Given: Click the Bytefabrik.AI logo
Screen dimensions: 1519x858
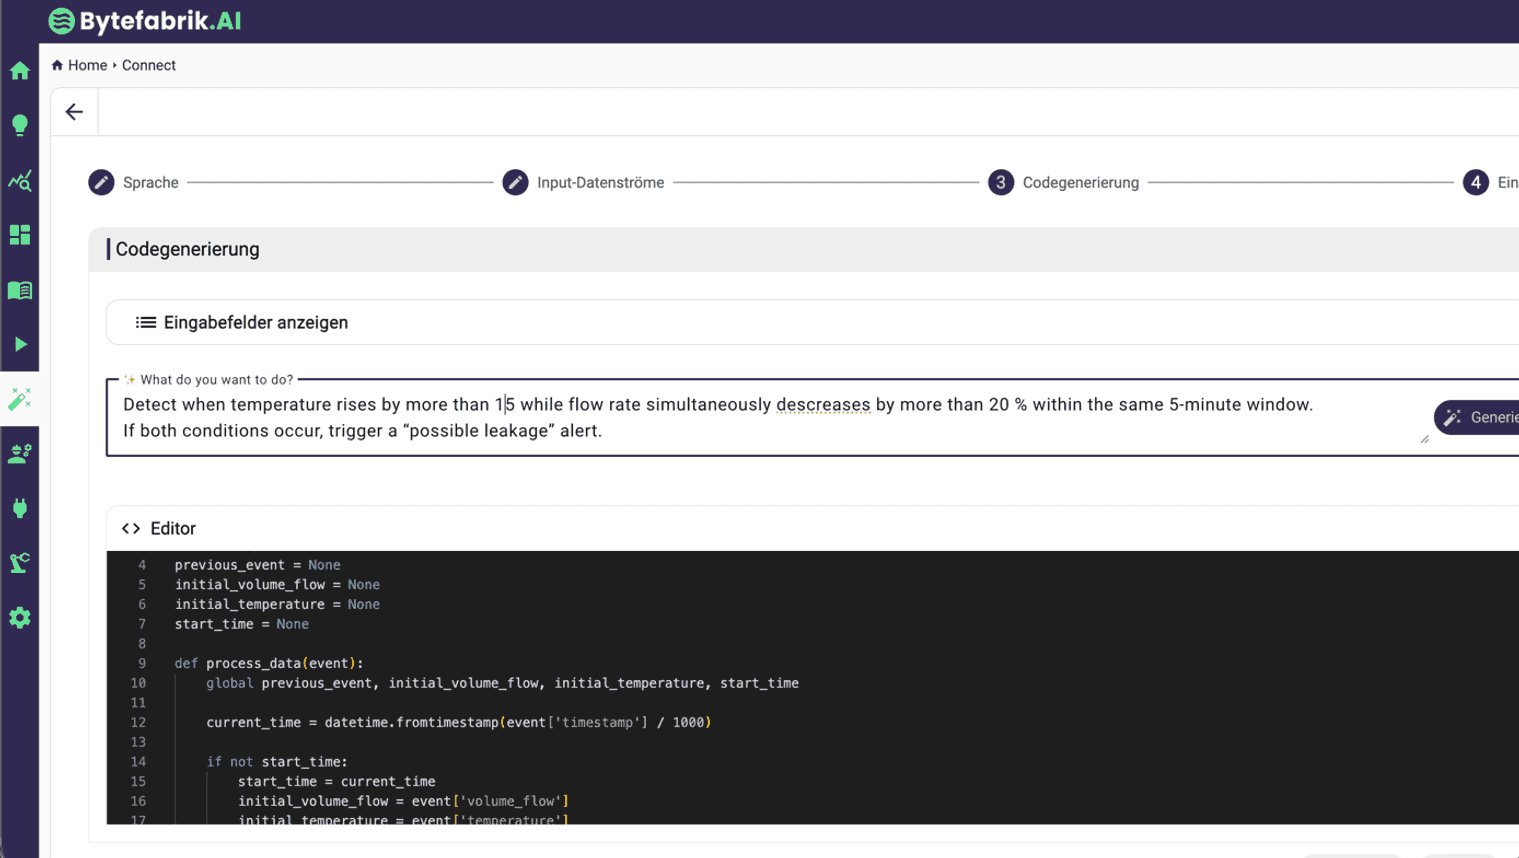Looking at the screenshot, I should (145, 21).
